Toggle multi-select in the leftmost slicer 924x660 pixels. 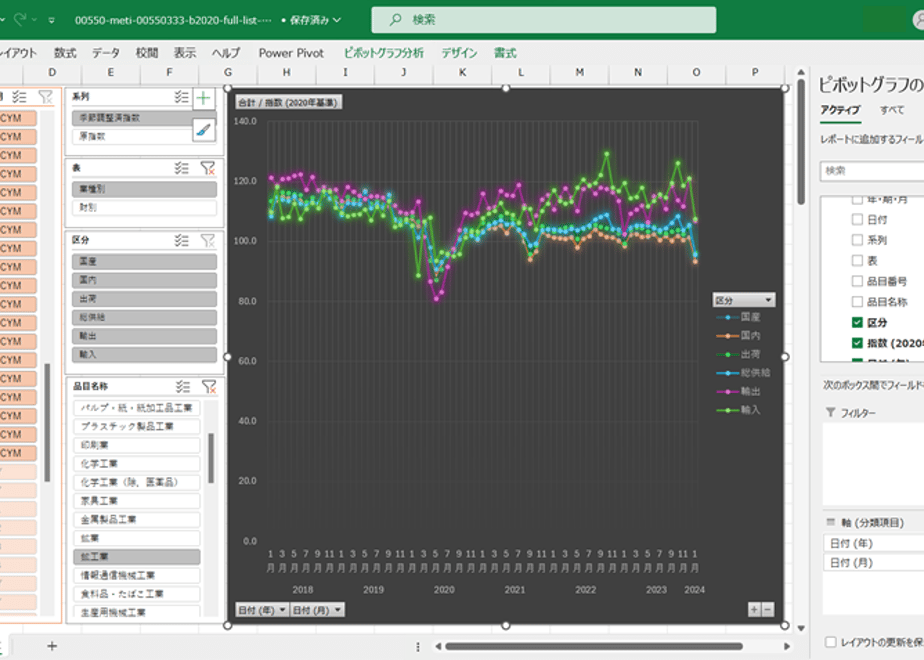pyautogui.click(x=19, y=97)
